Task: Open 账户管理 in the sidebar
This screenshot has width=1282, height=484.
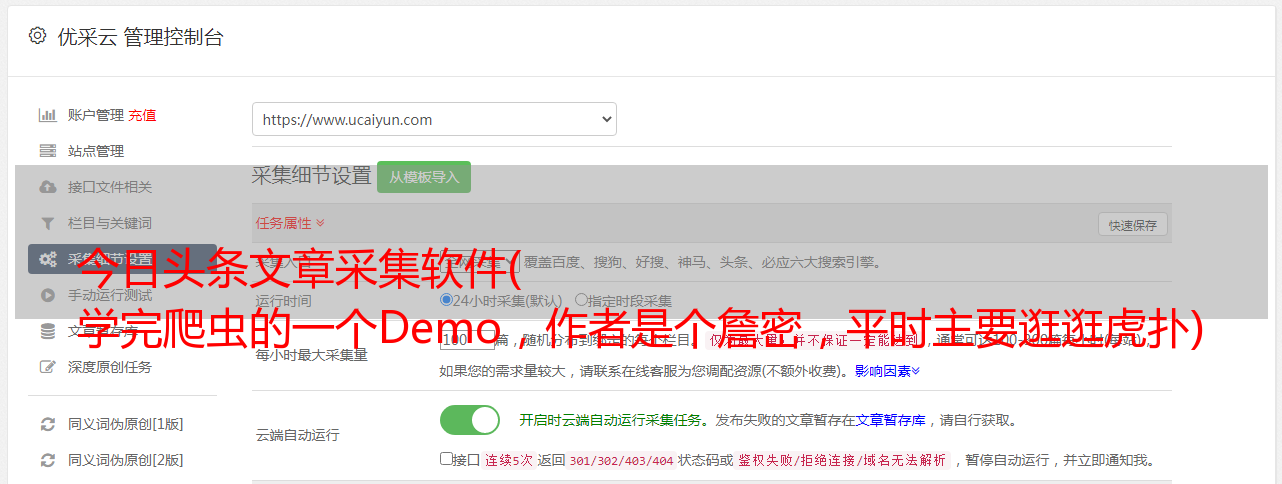Action: click(x=96, y=115)
